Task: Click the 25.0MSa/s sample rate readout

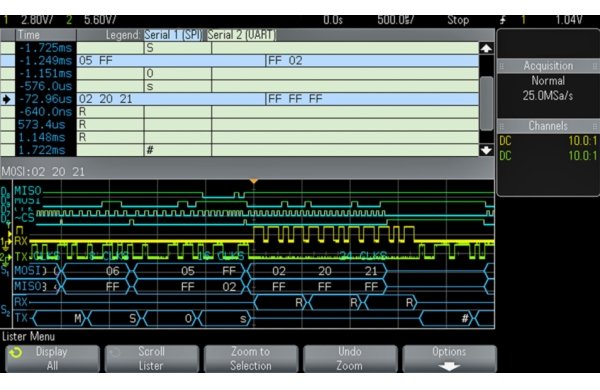Action: 548,95
